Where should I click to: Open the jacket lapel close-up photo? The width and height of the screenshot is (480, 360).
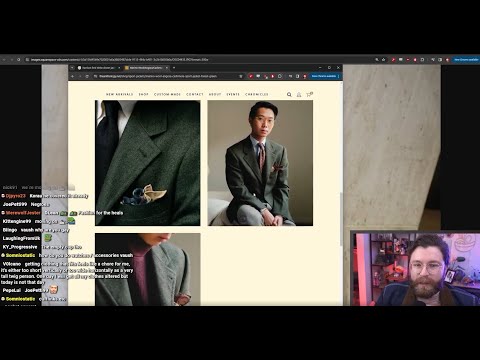[x=148, y=163]
